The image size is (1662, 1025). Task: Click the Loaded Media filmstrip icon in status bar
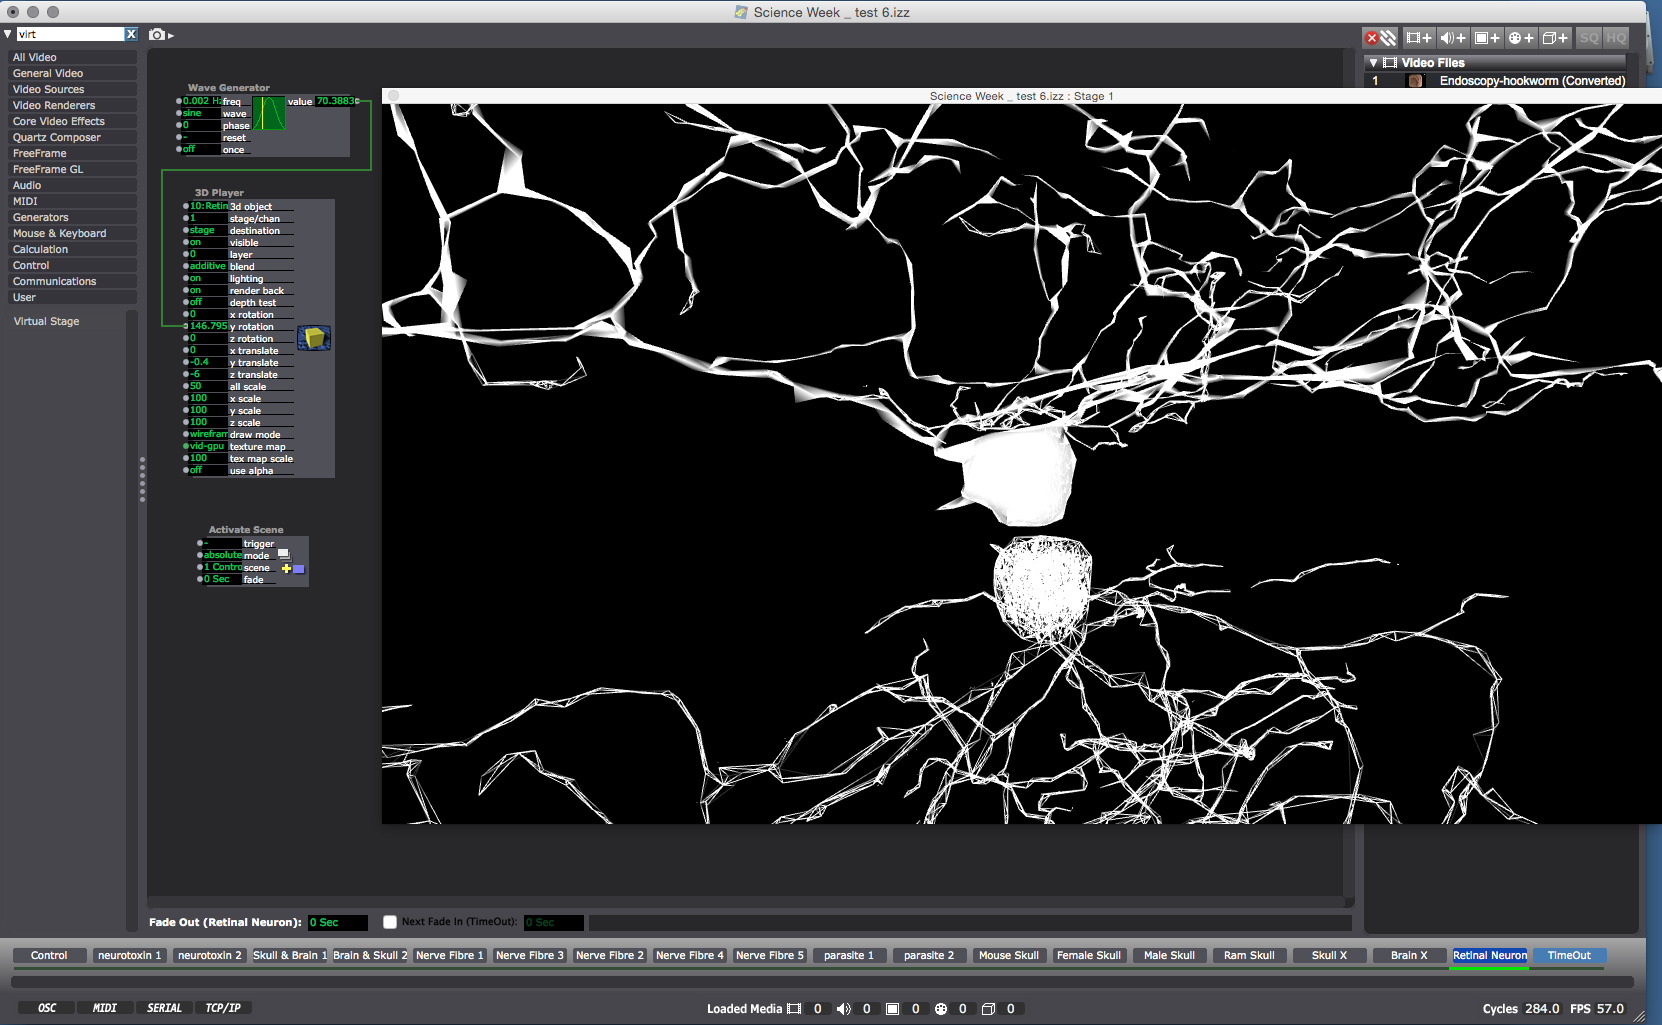click(x=794, y=1009)
